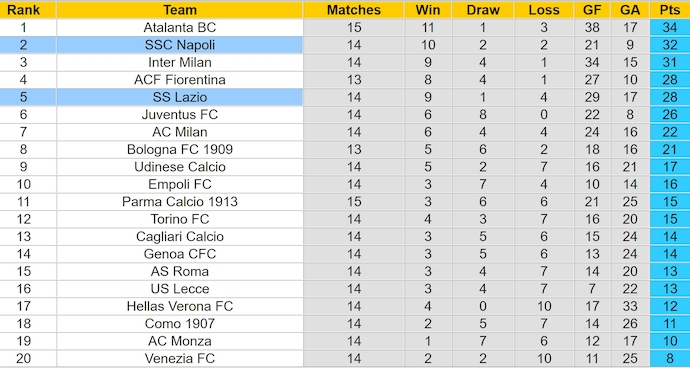Screen dimensions: 690x368
Task: Click Atalanta BC's 34 points cell
Action: pyautogui.click(x=670, y=27)
